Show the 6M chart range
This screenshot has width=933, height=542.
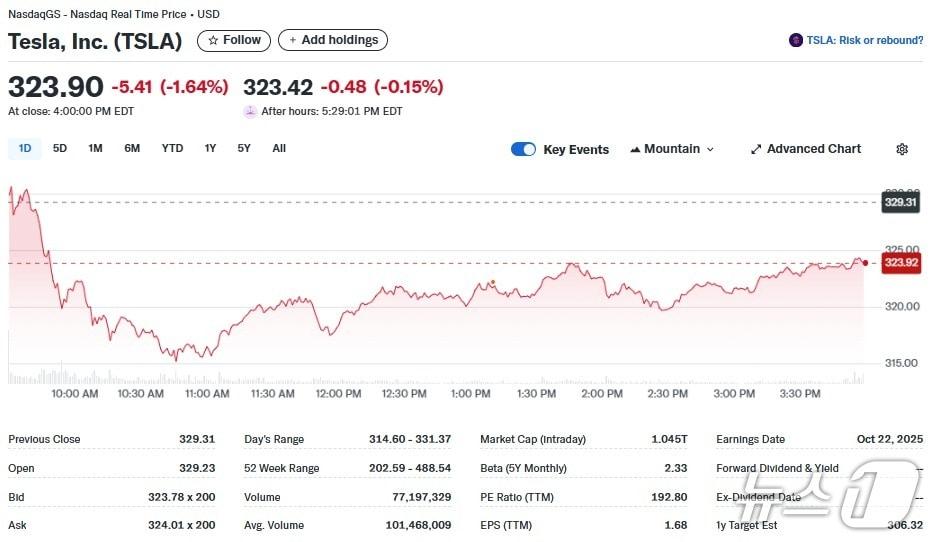pyautogui.click(x=132, y=148)
